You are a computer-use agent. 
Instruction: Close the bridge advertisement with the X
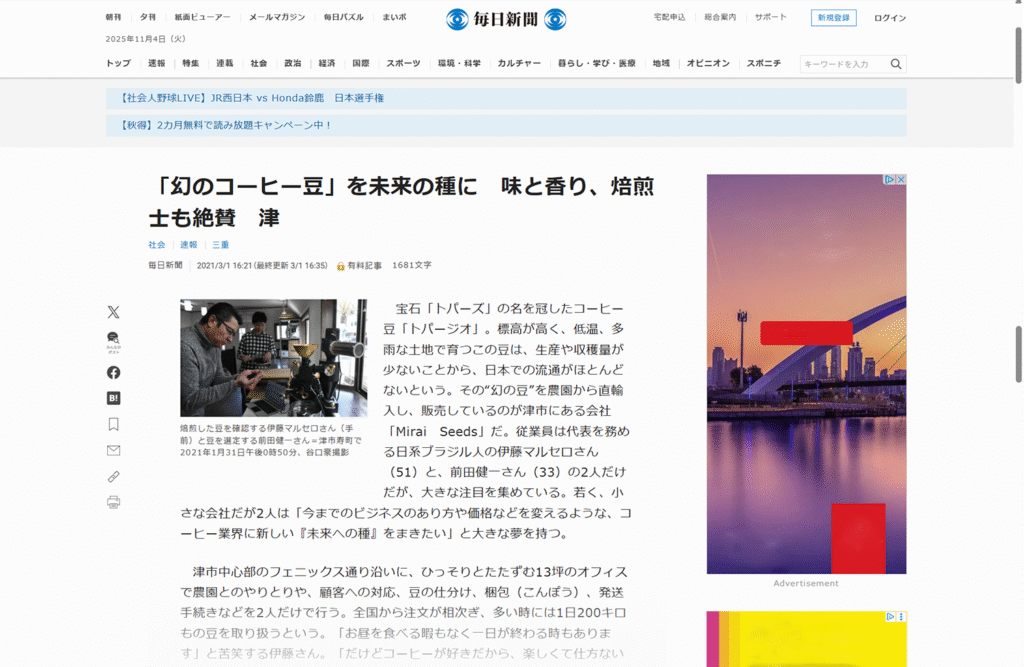(x=900, y=180)
